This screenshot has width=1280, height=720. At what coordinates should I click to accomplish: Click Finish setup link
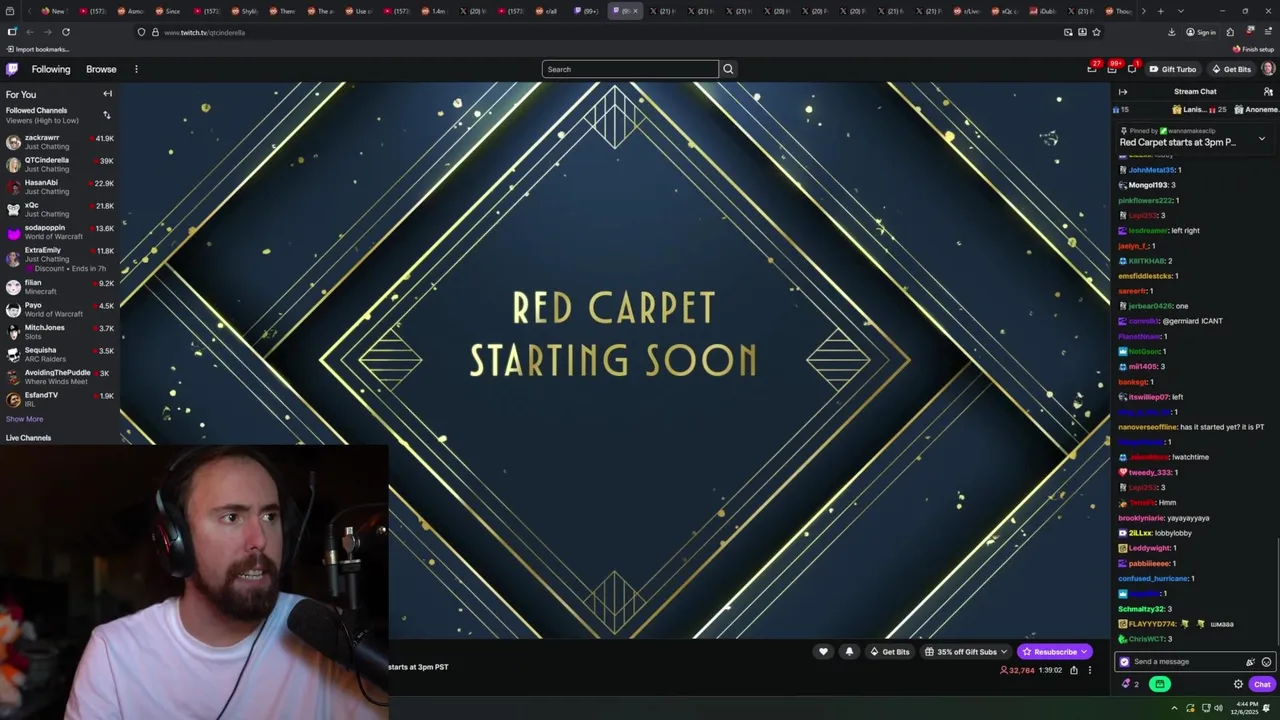tap(1253, 49)
